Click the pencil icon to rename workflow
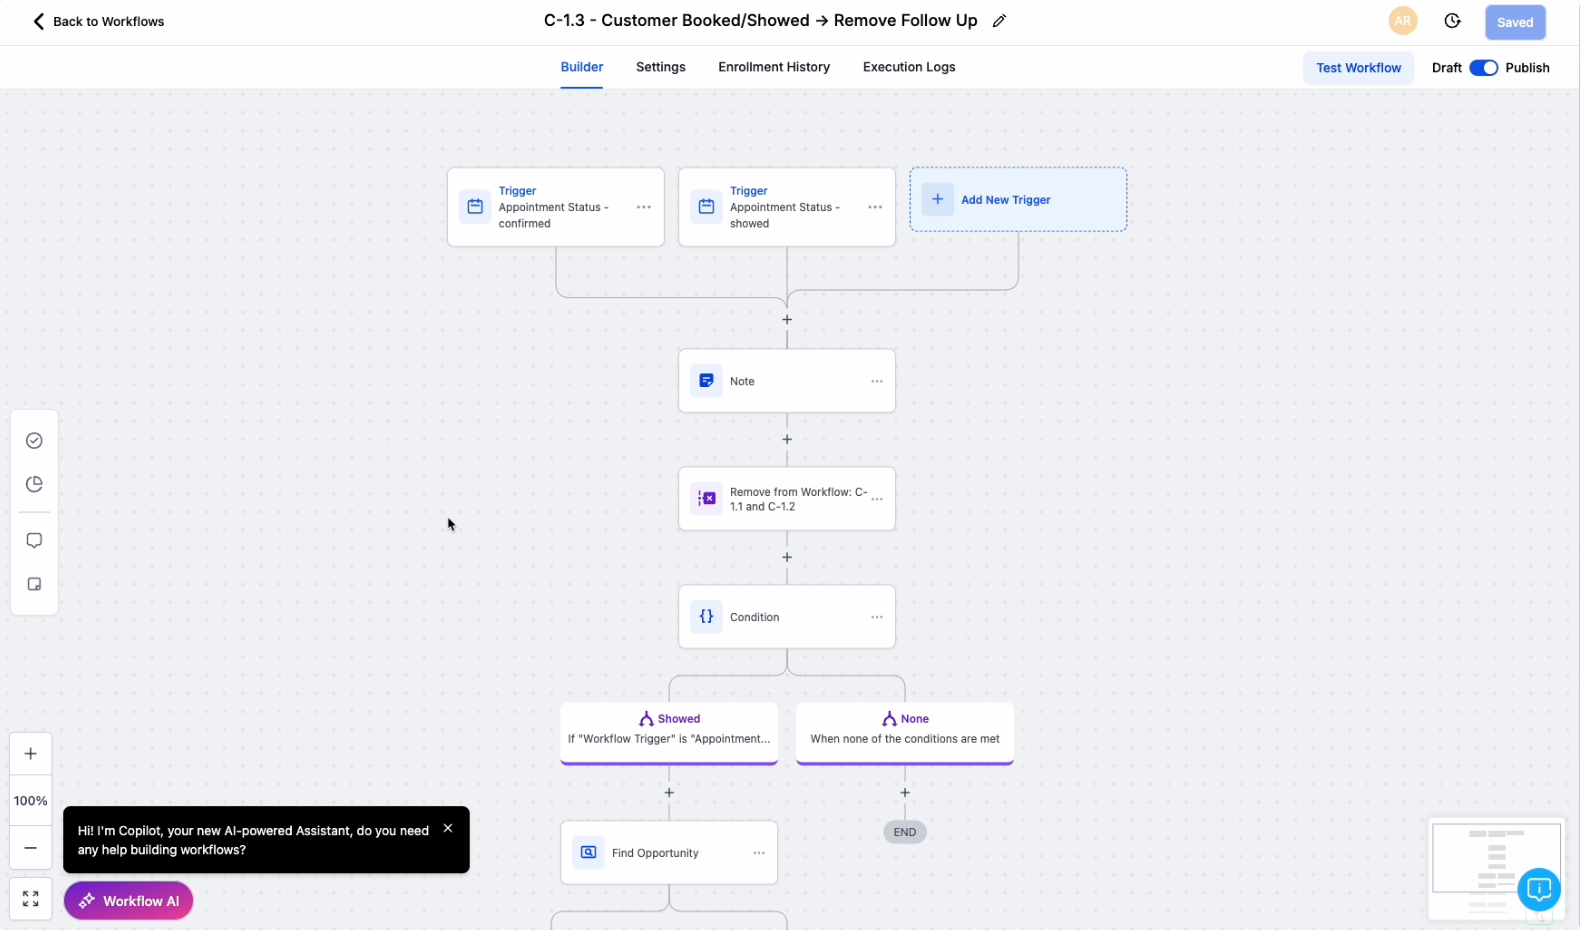 [x=999, y=21]
